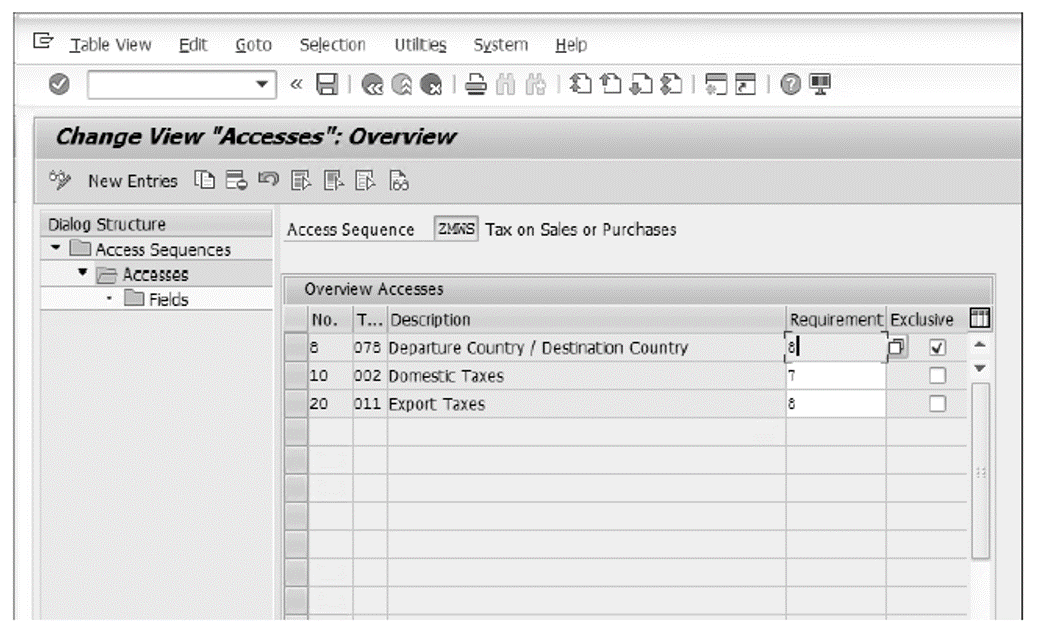
Task: Open Find with the binoculars icon
Action: click(x=506, y=85)
